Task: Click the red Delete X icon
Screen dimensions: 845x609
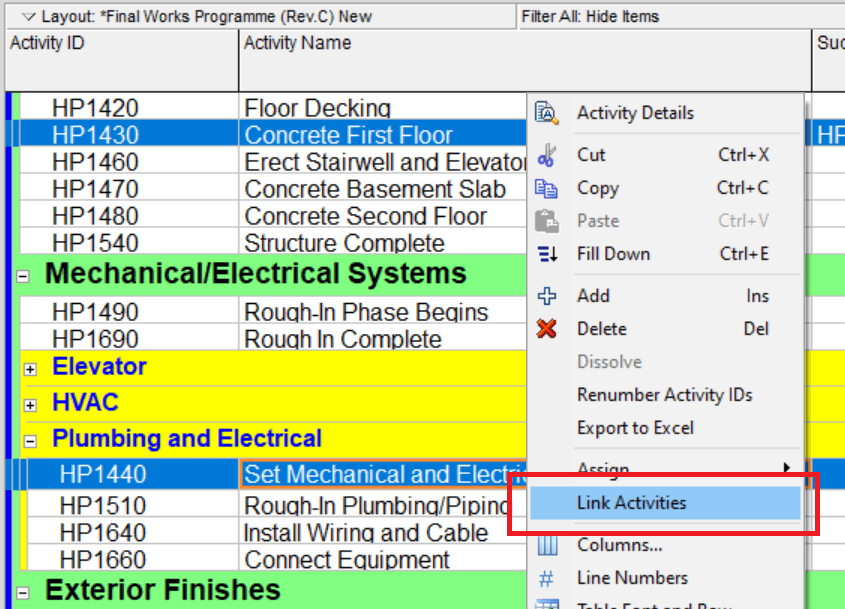Action: [546, 329]
